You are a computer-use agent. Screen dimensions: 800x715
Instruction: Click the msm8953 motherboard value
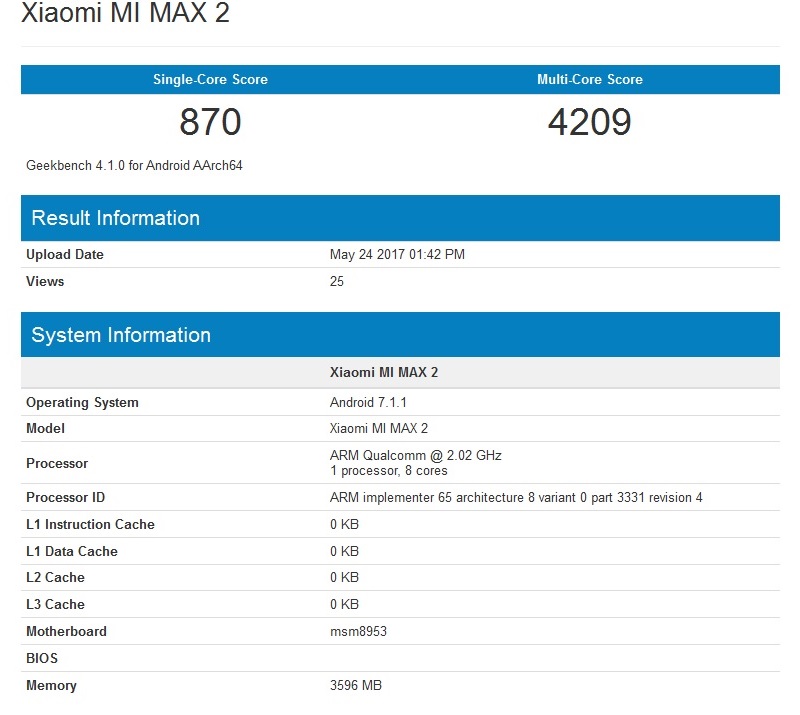(x=357, y=631)
